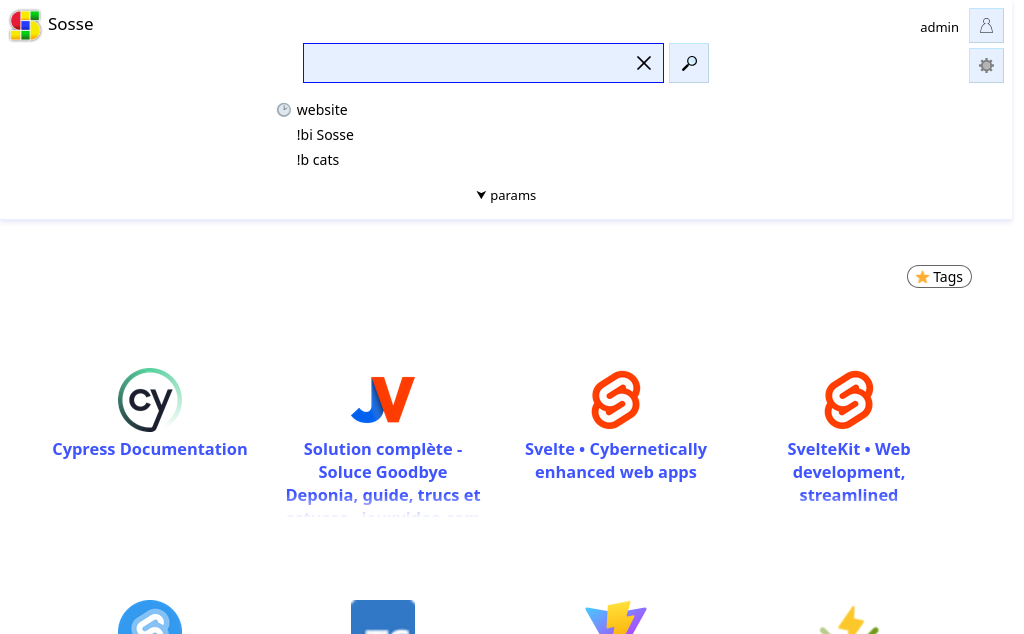Screen dimensions: 1024x634
Task: Open the user profile icon
Action: 986,26
